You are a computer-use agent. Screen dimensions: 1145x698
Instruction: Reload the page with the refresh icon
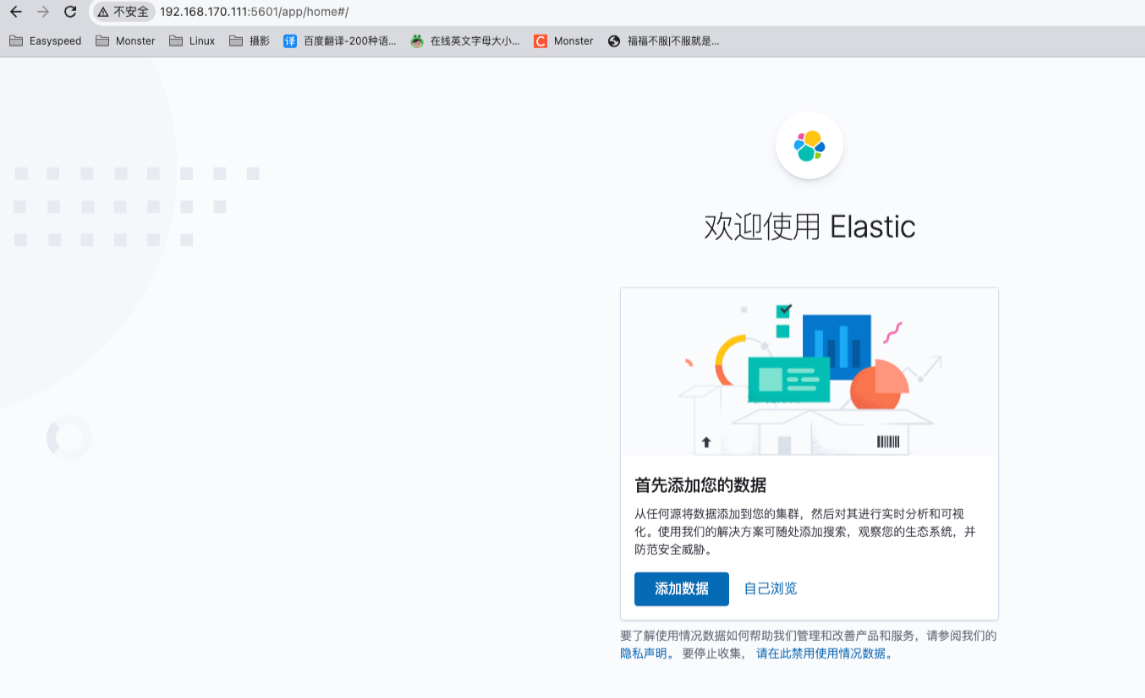click(x=70, y=12)
